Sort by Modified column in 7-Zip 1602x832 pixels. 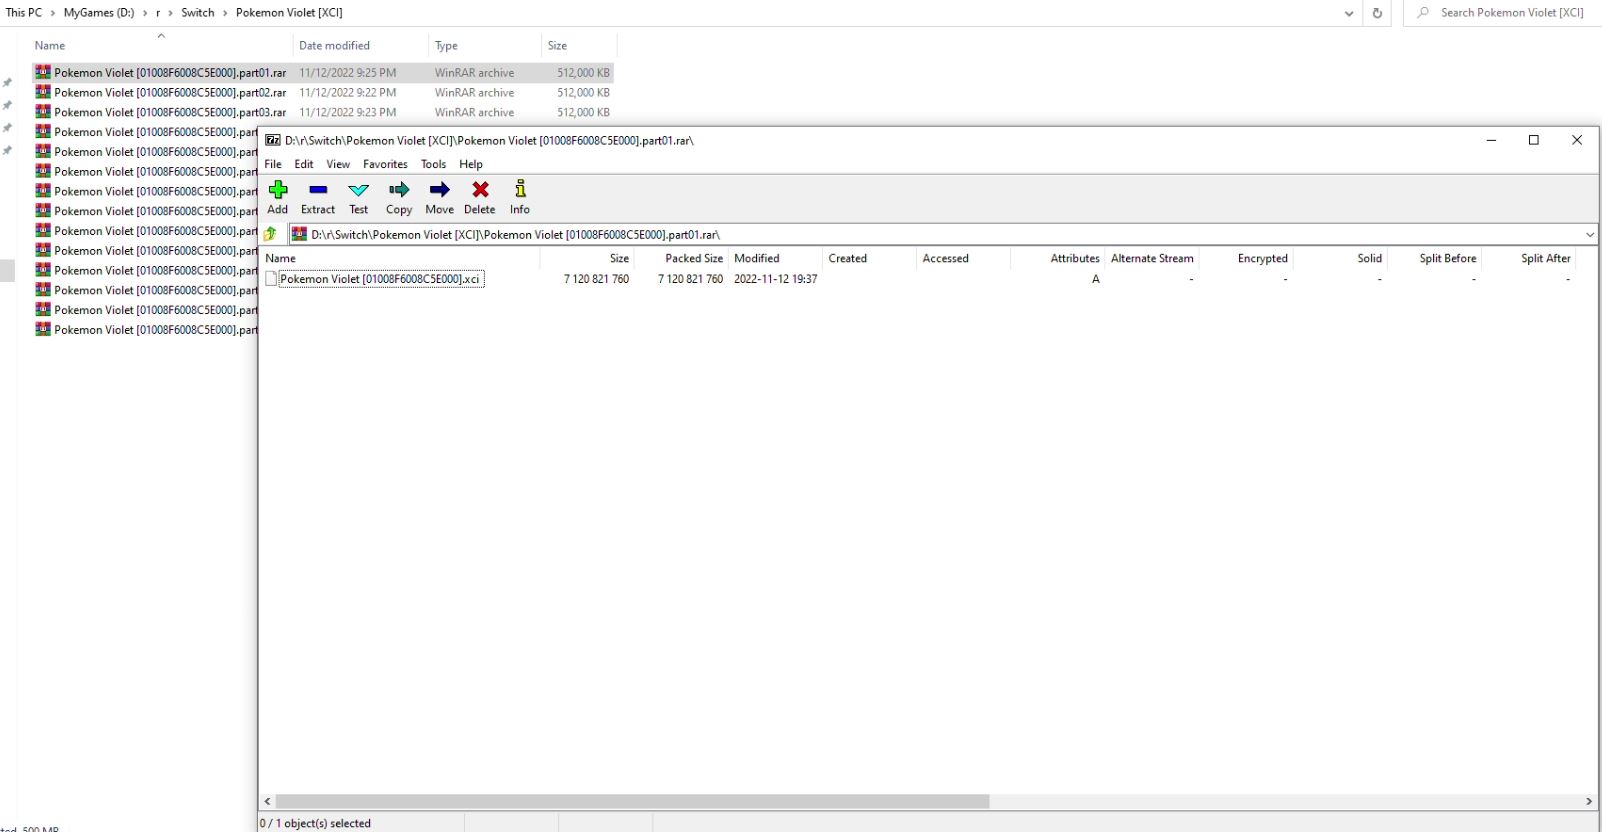click(775, 258)
